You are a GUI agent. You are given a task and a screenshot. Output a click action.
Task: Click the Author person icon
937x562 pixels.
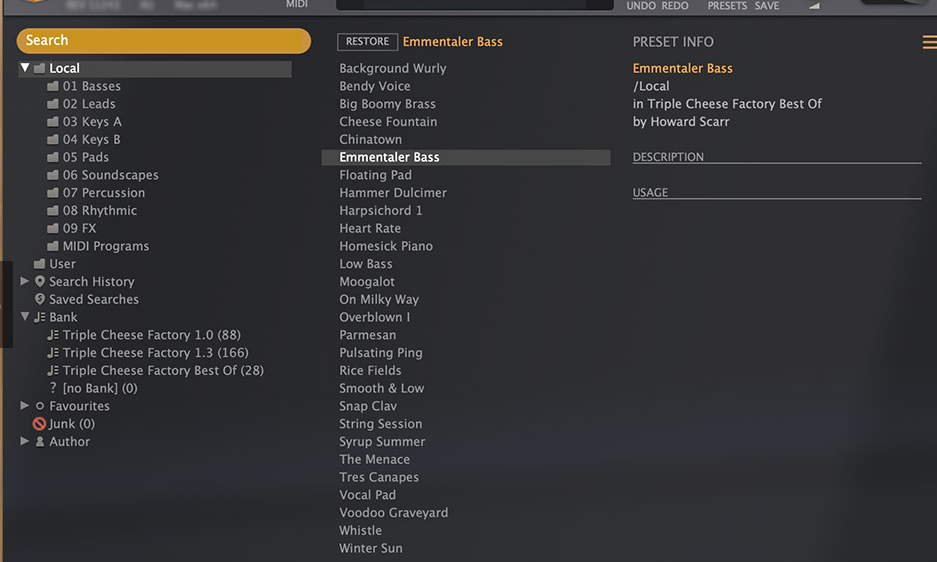tap(40, 442)
